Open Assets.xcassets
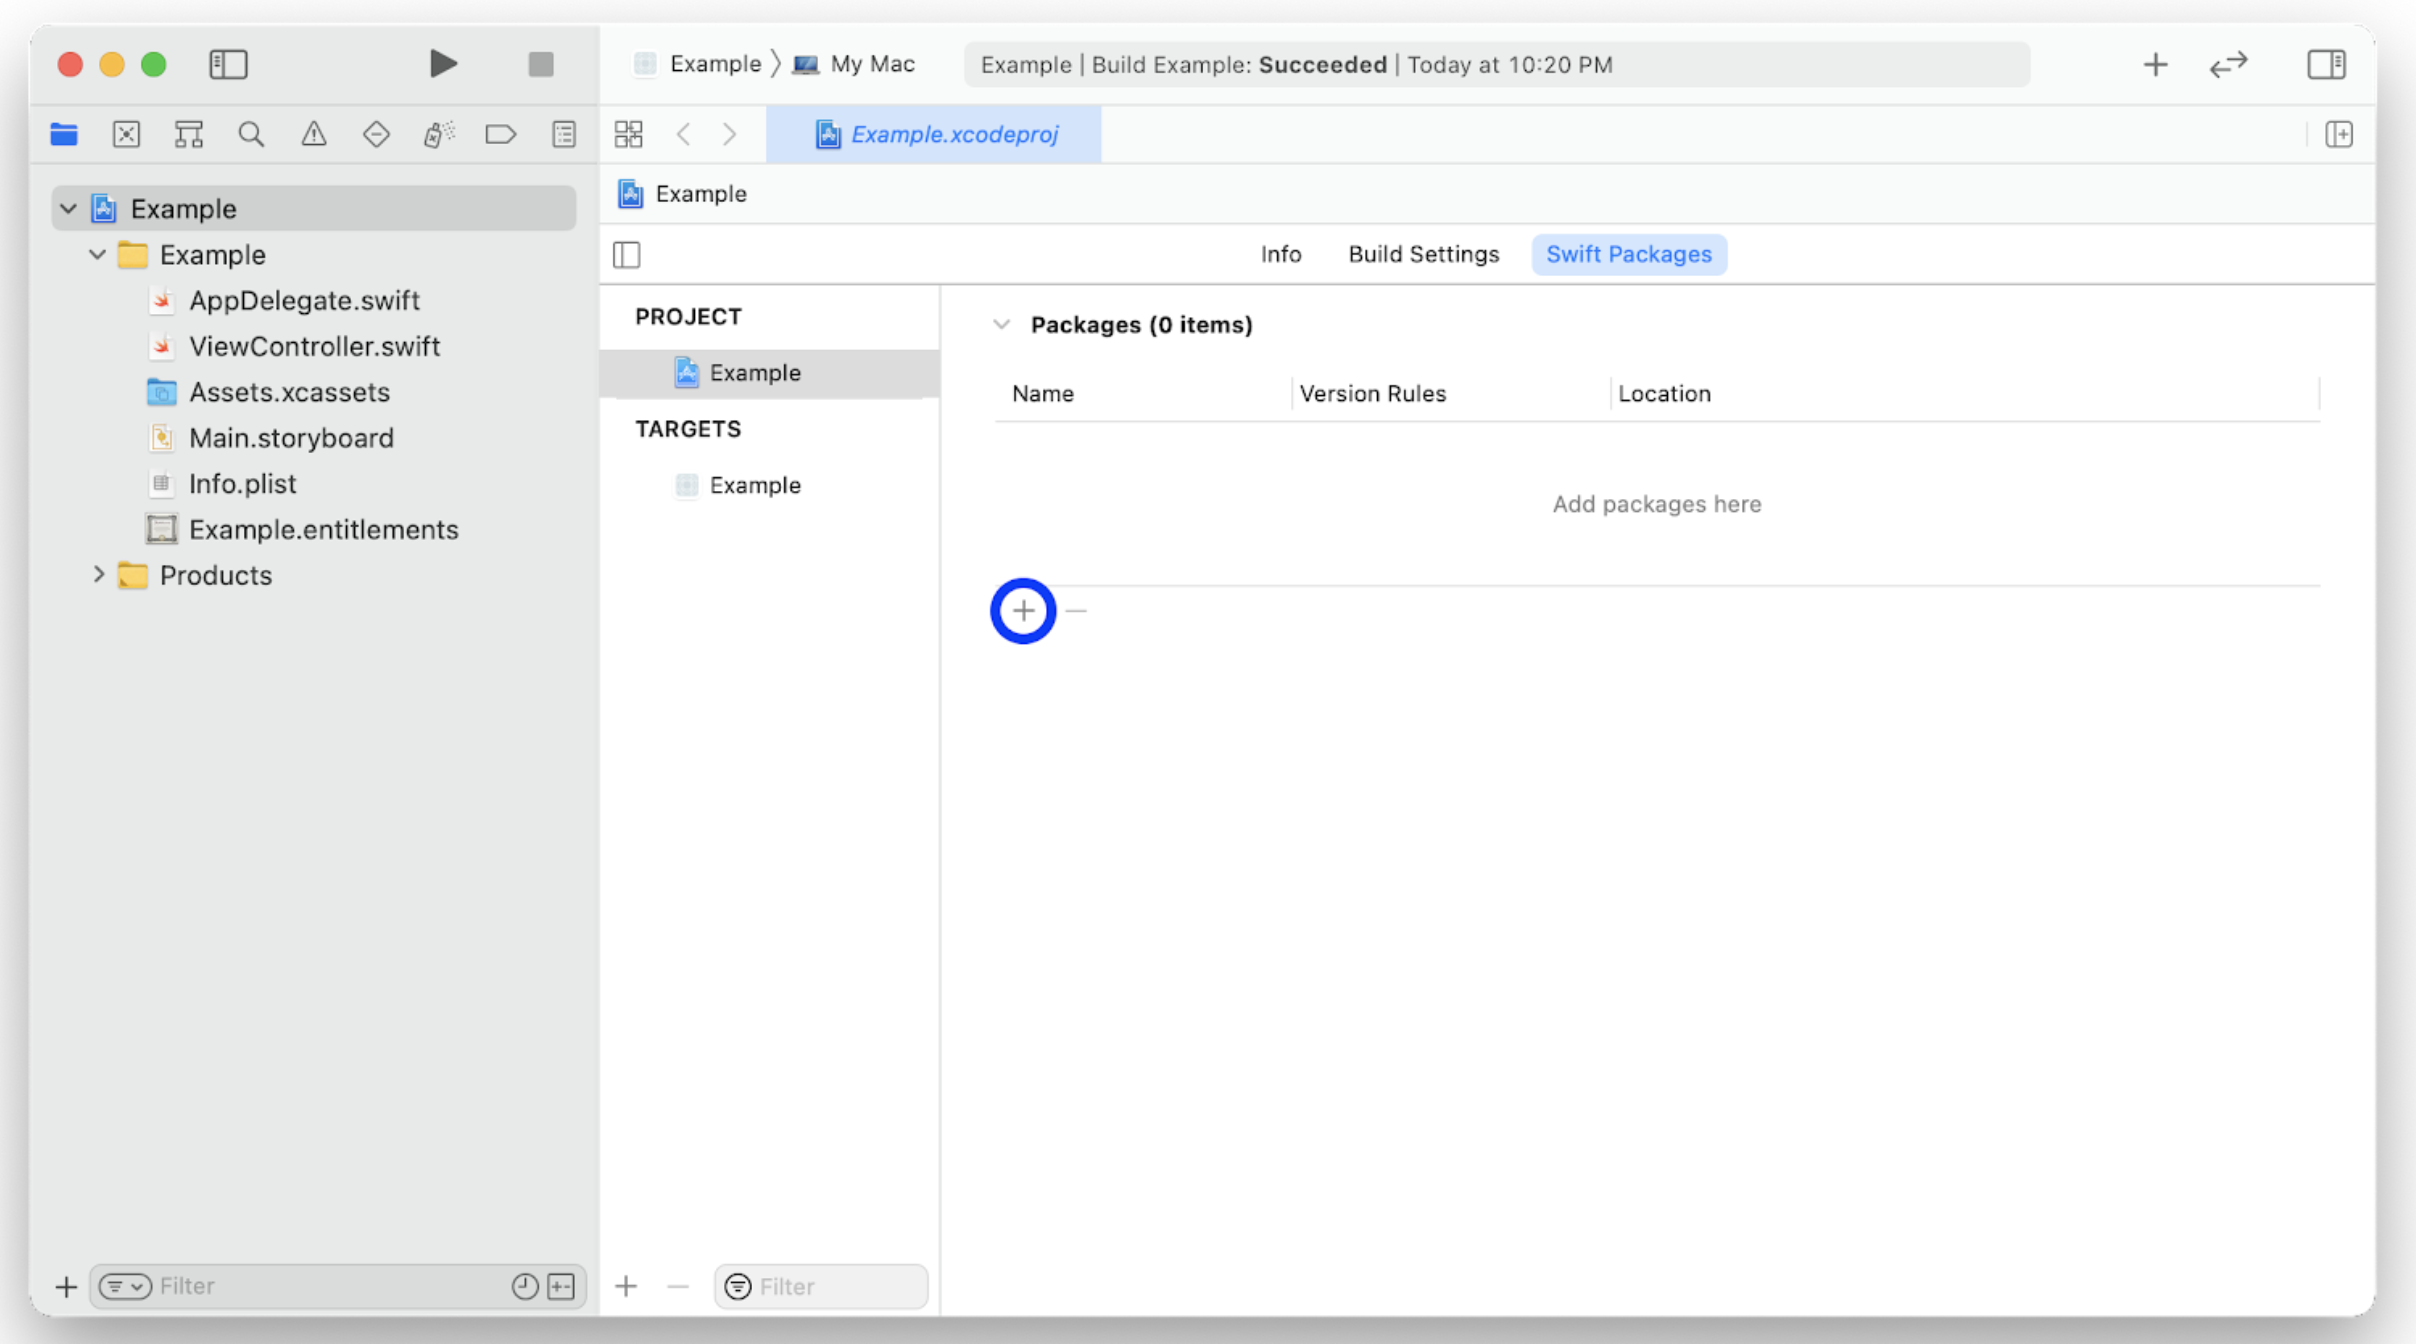 click(289, 392)
